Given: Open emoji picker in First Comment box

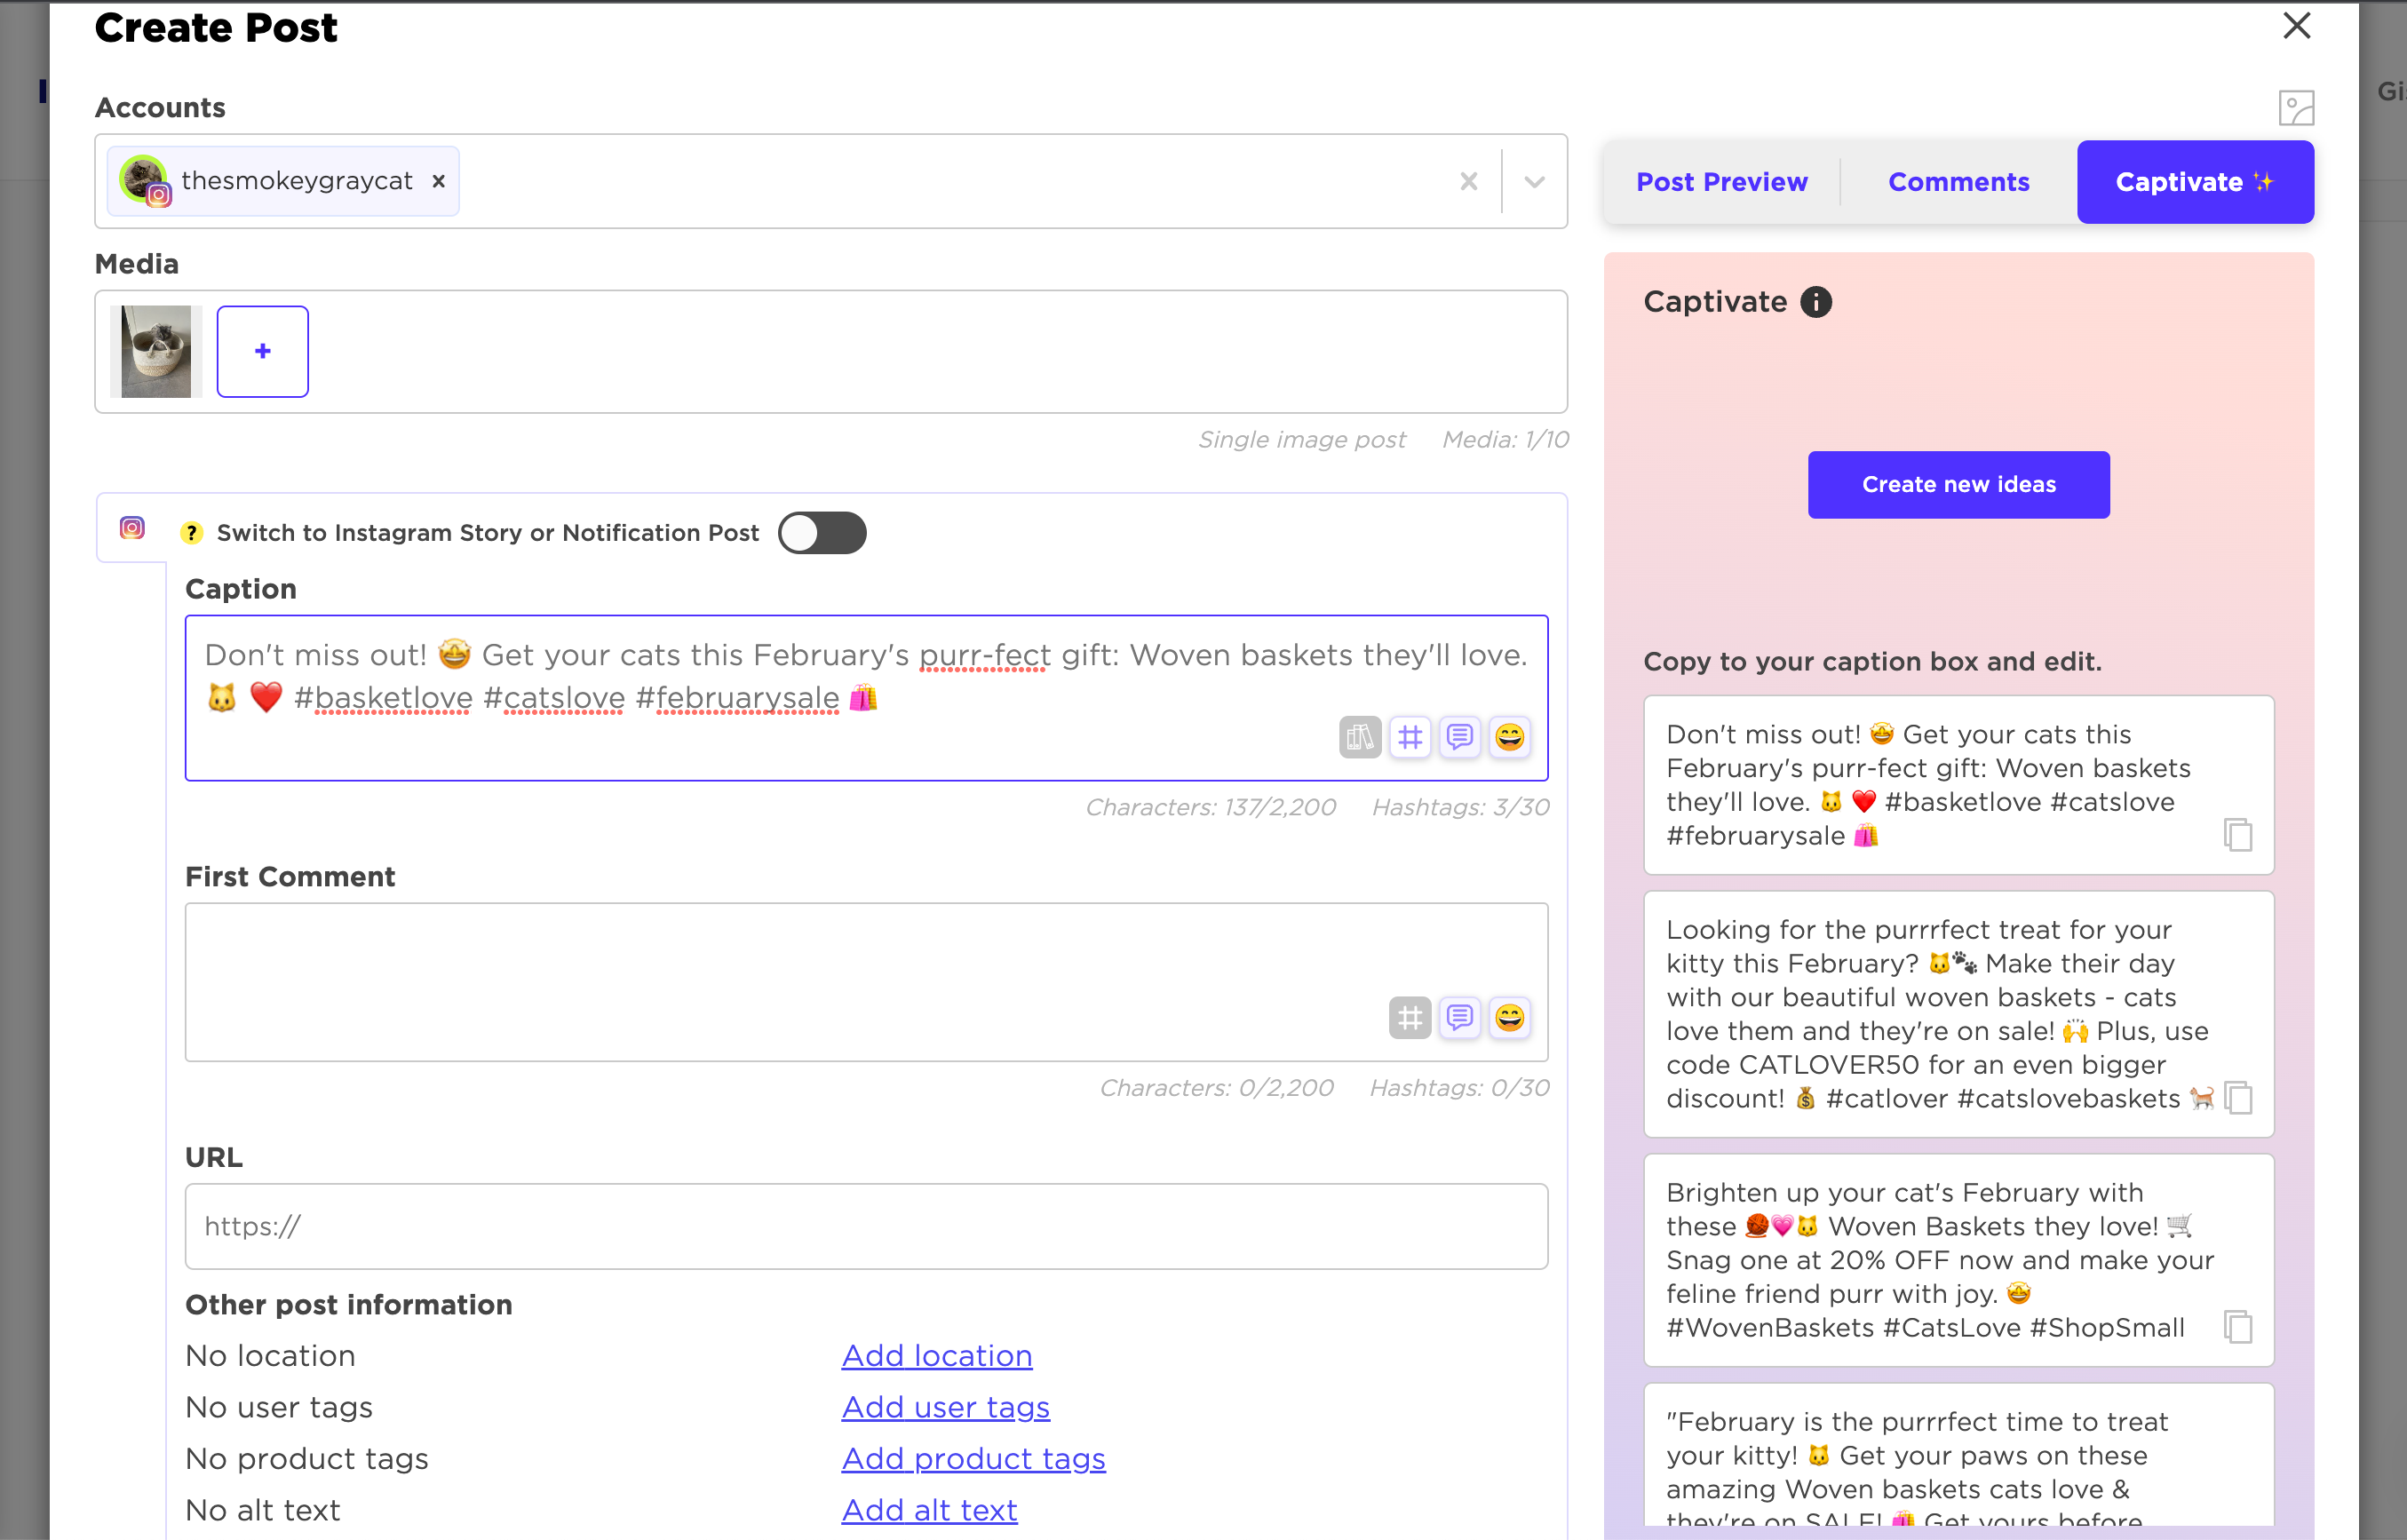Looking at the screenshot, I should 1508,1018.
